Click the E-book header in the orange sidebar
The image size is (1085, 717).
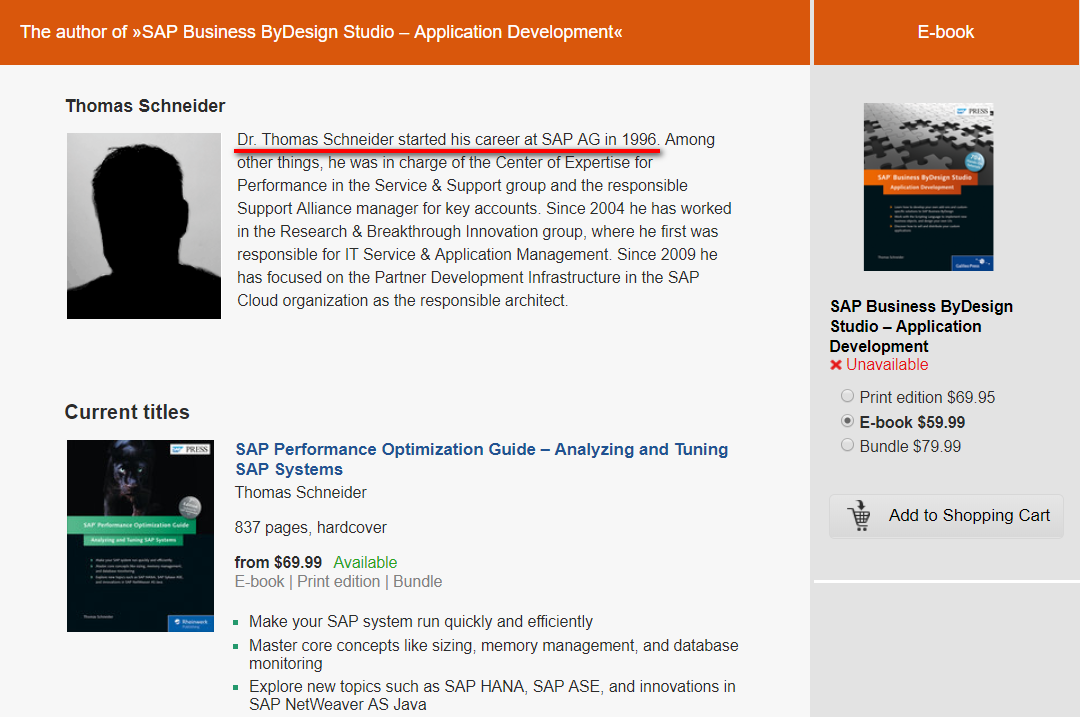(x=945, y=32)
